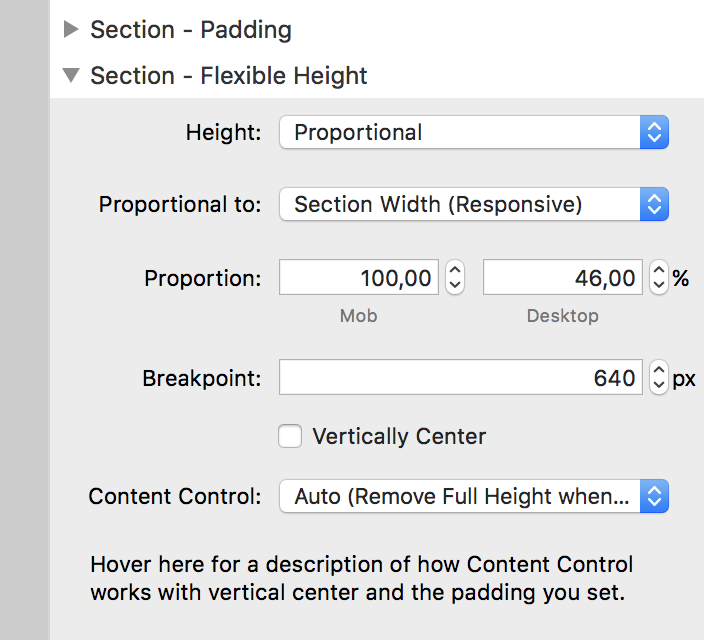Expand the Section - Padding group
Image resolution: width=704 pixels, height=640 pixels.
(70, 30)
